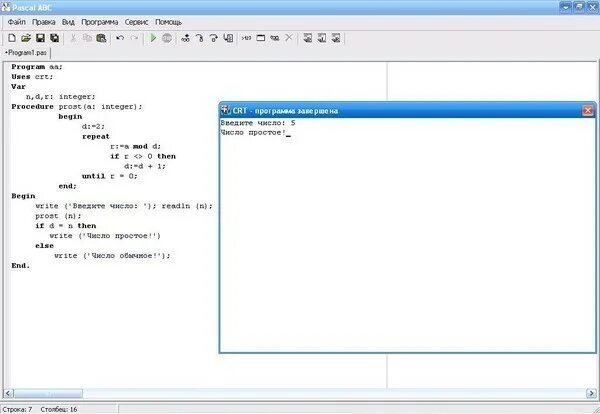Click the run to cursor icon
This screenshot has width=600, height=414.
tap(228, 38)
